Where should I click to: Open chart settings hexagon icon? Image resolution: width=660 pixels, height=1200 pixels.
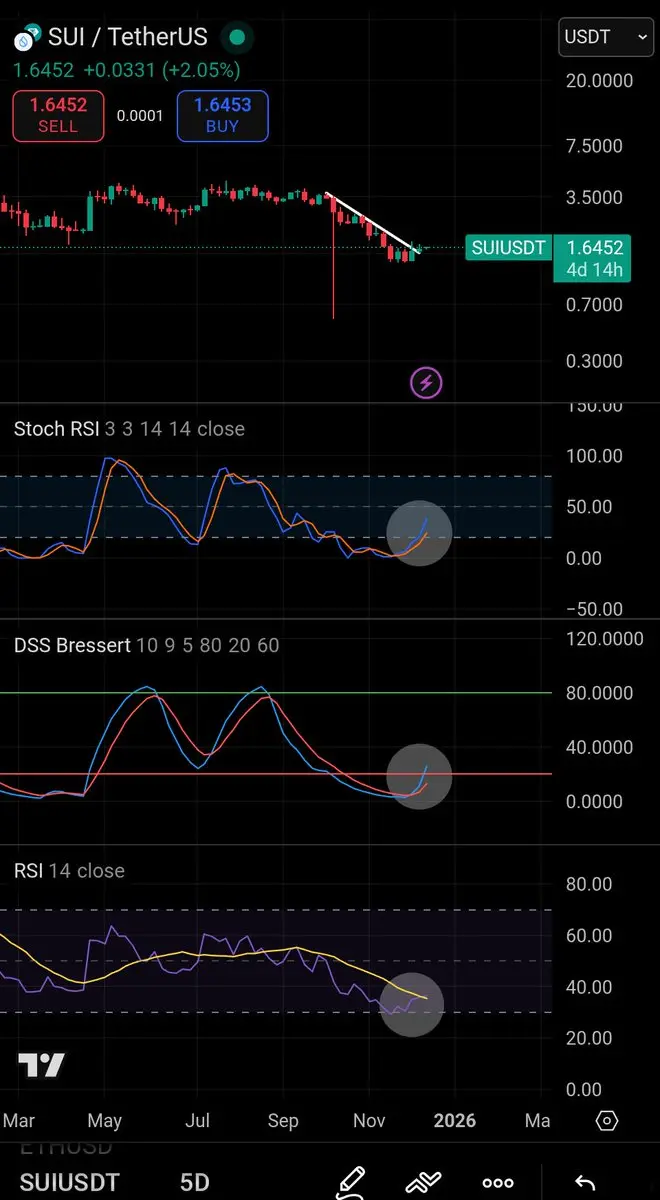pyautogui.click(x=607, y=1120)
